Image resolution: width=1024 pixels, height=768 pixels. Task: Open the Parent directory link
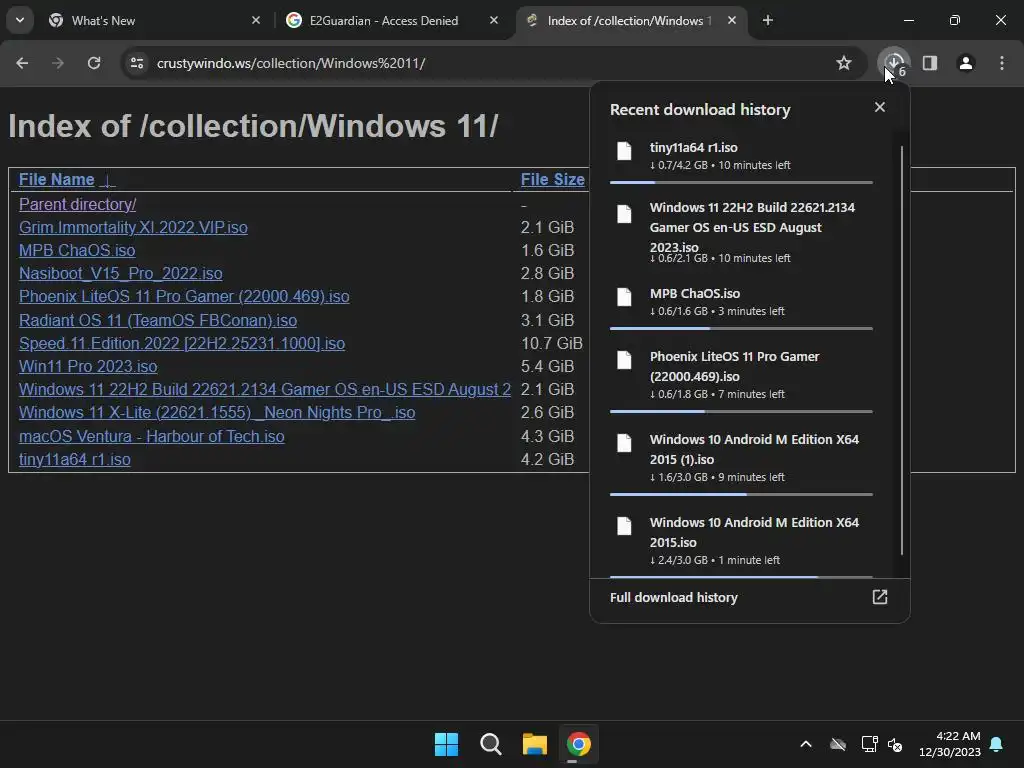pyautogui.click(x=77, y=204)
